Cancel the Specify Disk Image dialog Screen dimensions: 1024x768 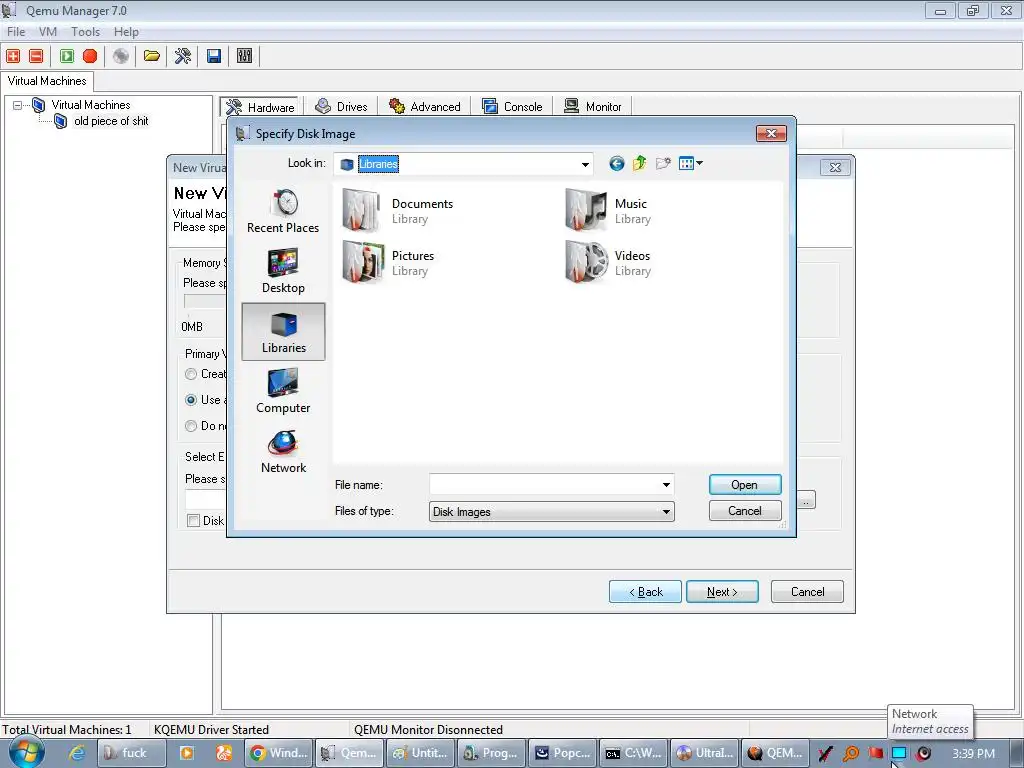744,511
